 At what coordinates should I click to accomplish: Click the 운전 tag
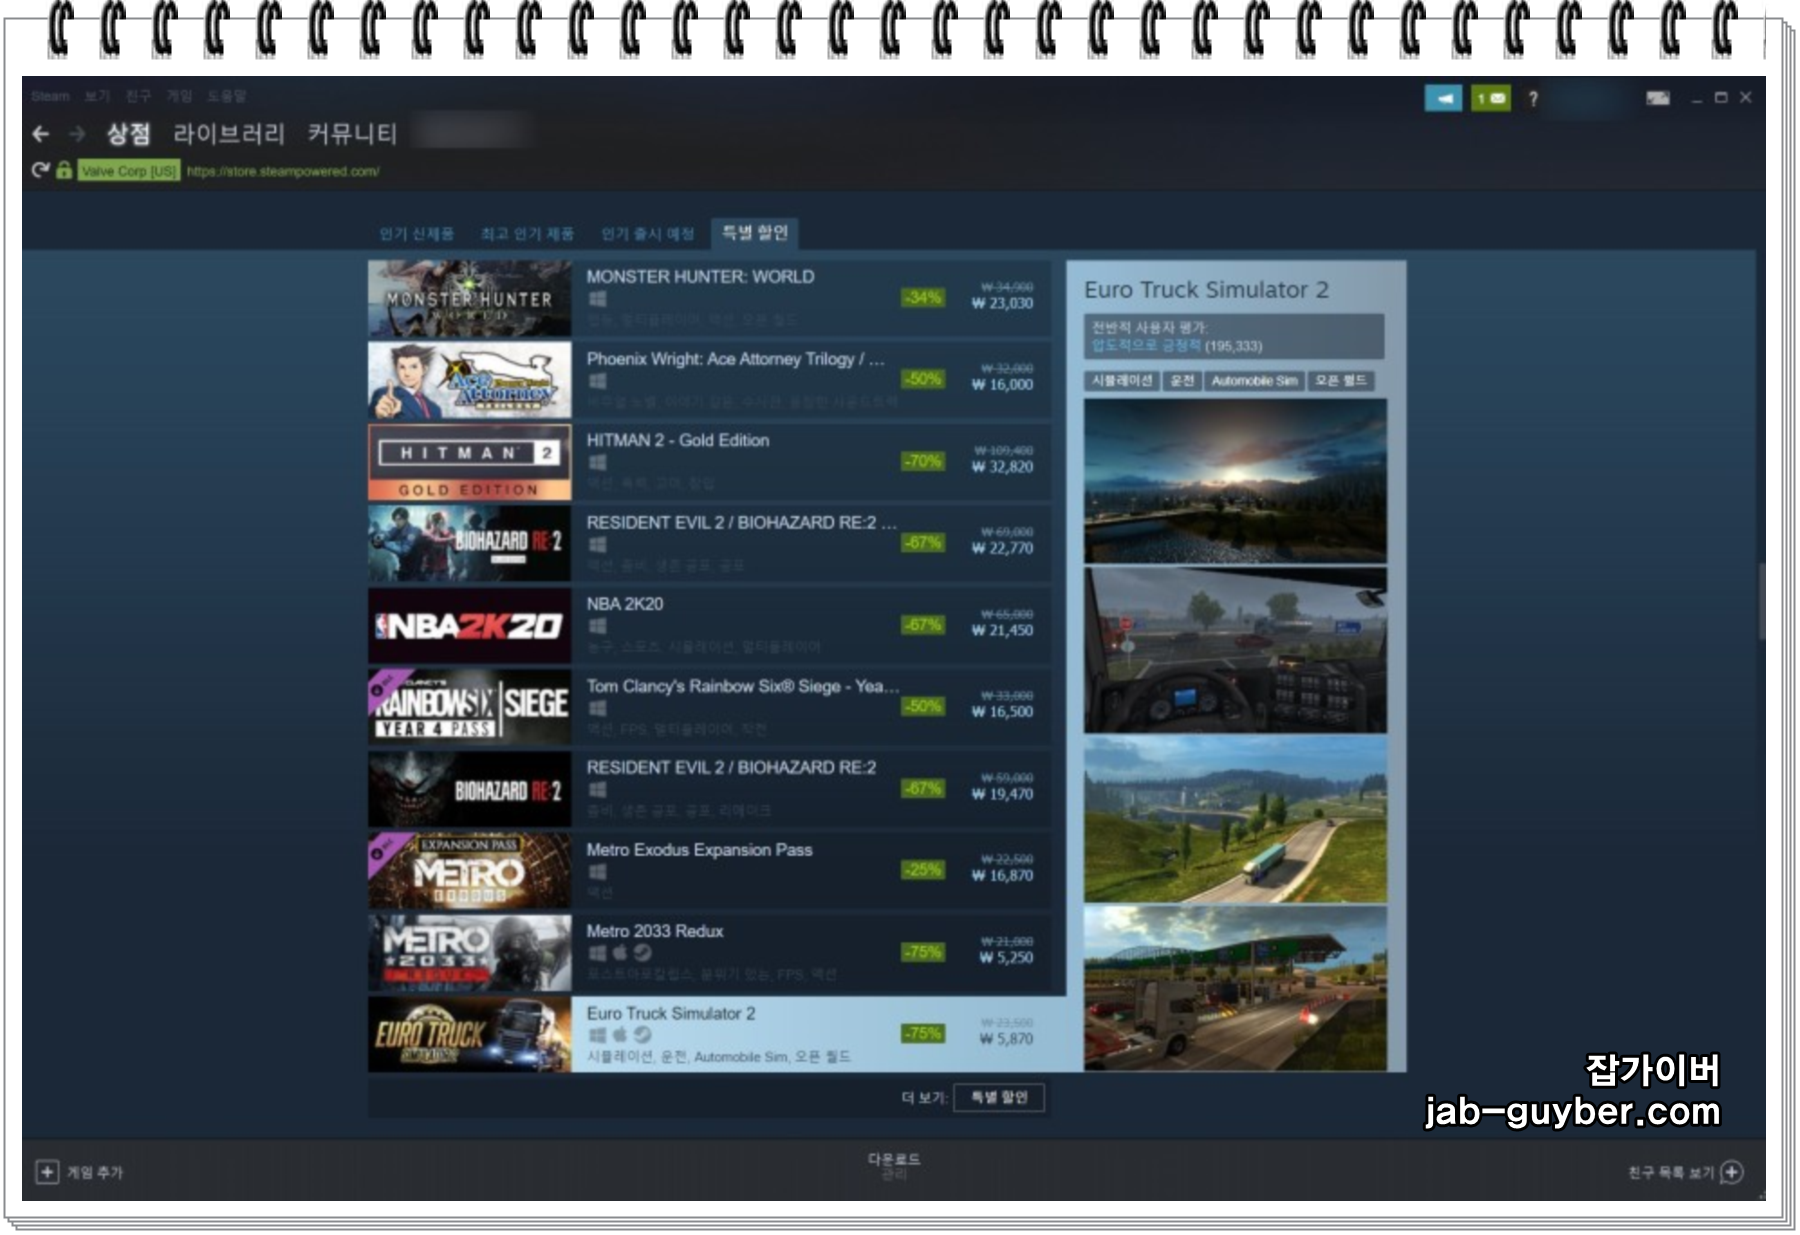pos(1182,381)
